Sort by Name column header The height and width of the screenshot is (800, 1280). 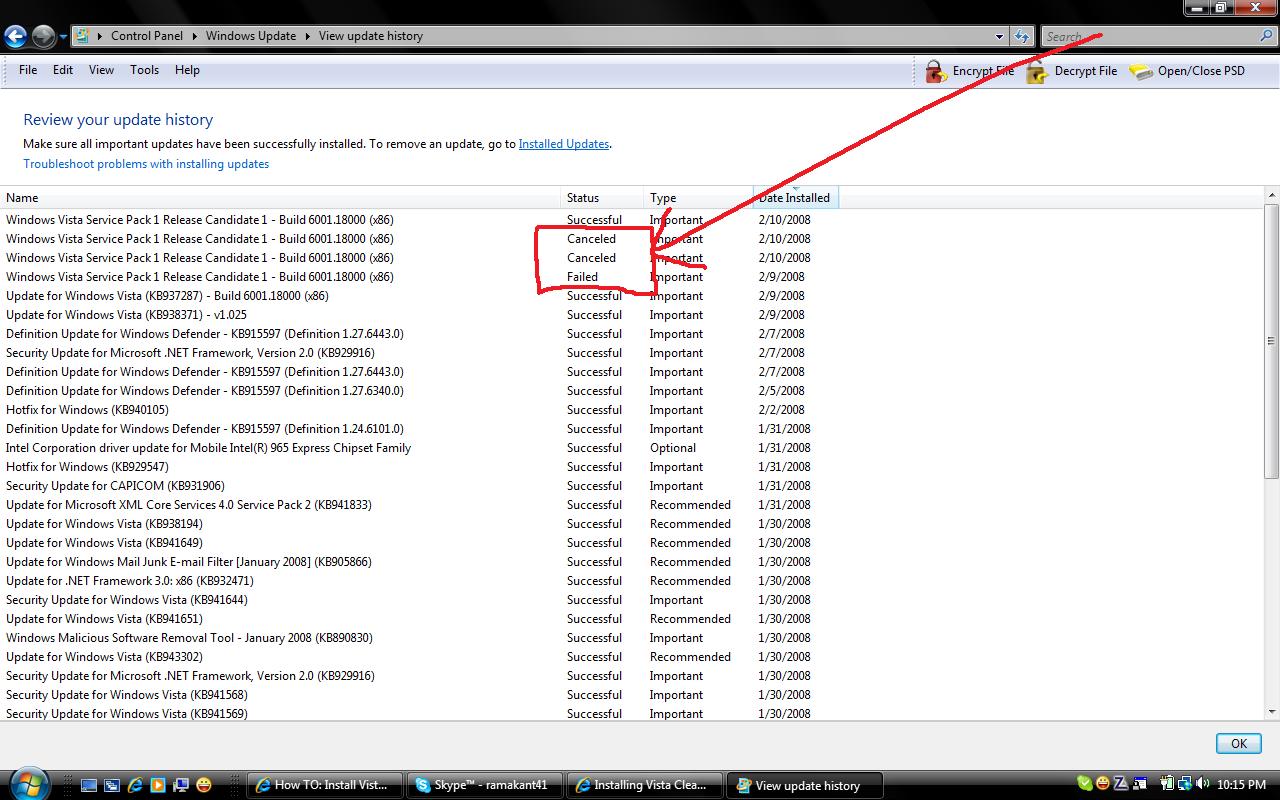(x=280, y=198)
